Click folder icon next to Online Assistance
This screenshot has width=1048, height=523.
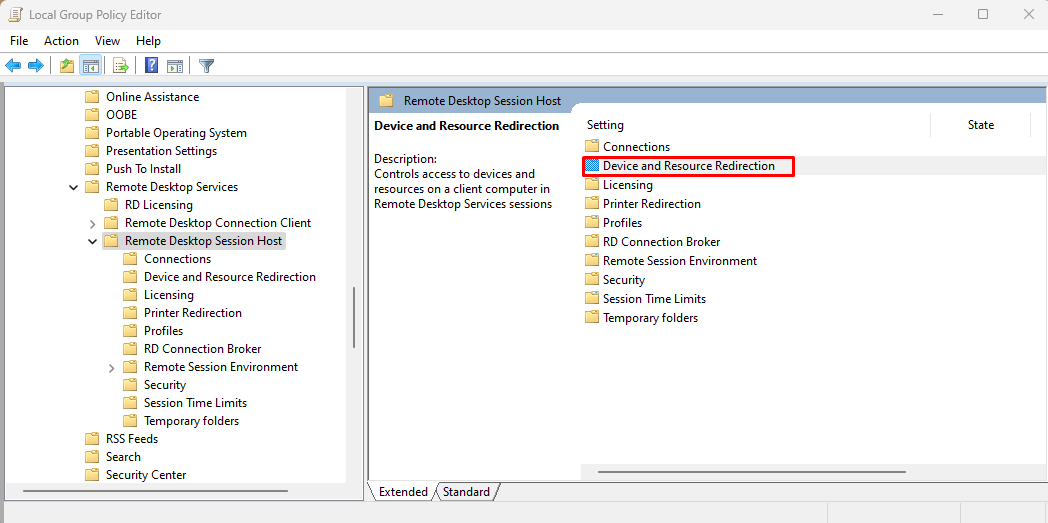tap(92, 97)
